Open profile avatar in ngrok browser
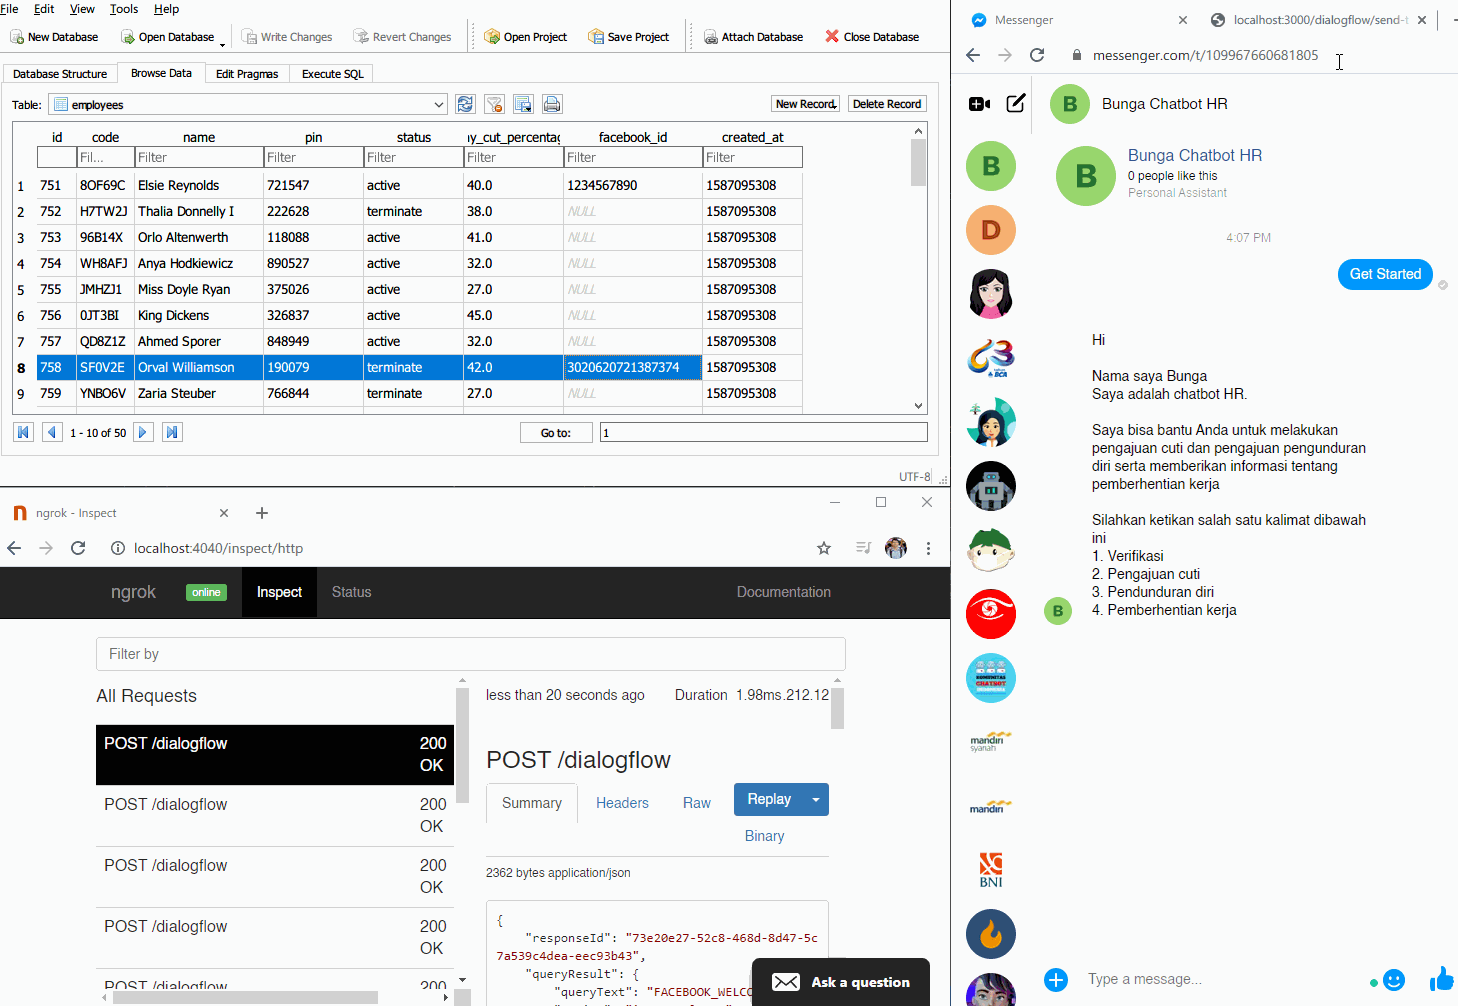Viewport: 1458px width, 1006px height. [x=896, y=548]
